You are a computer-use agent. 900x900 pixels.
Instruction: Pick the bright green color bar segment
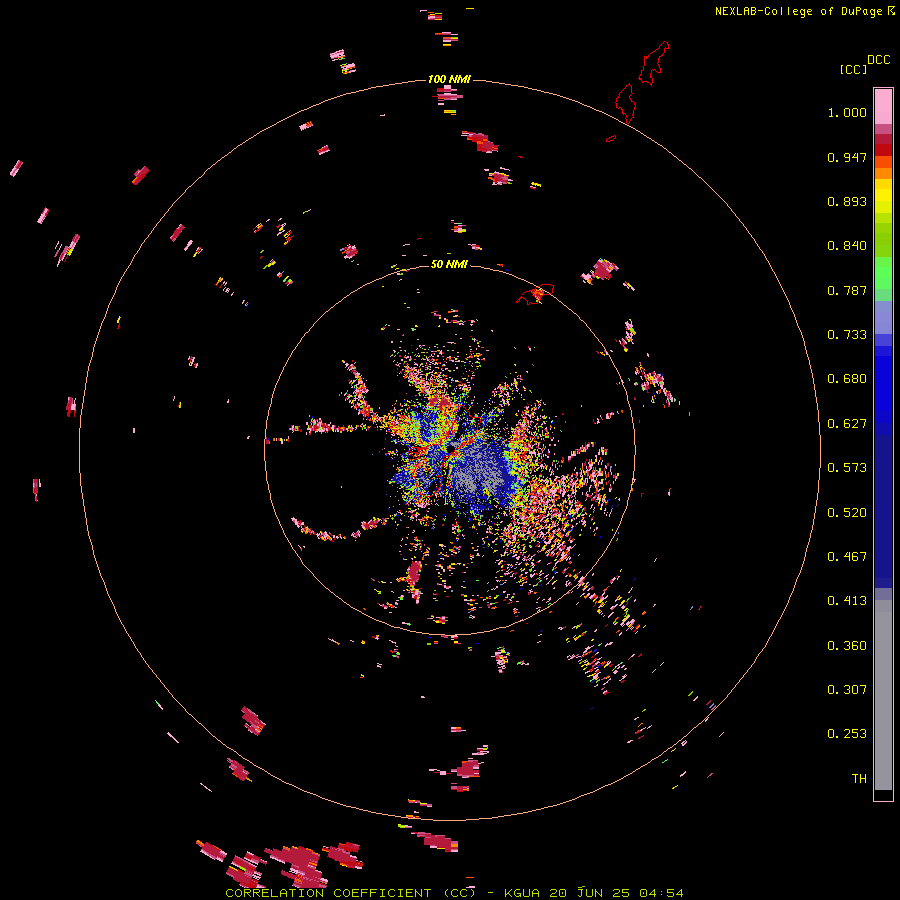(883, 273)
